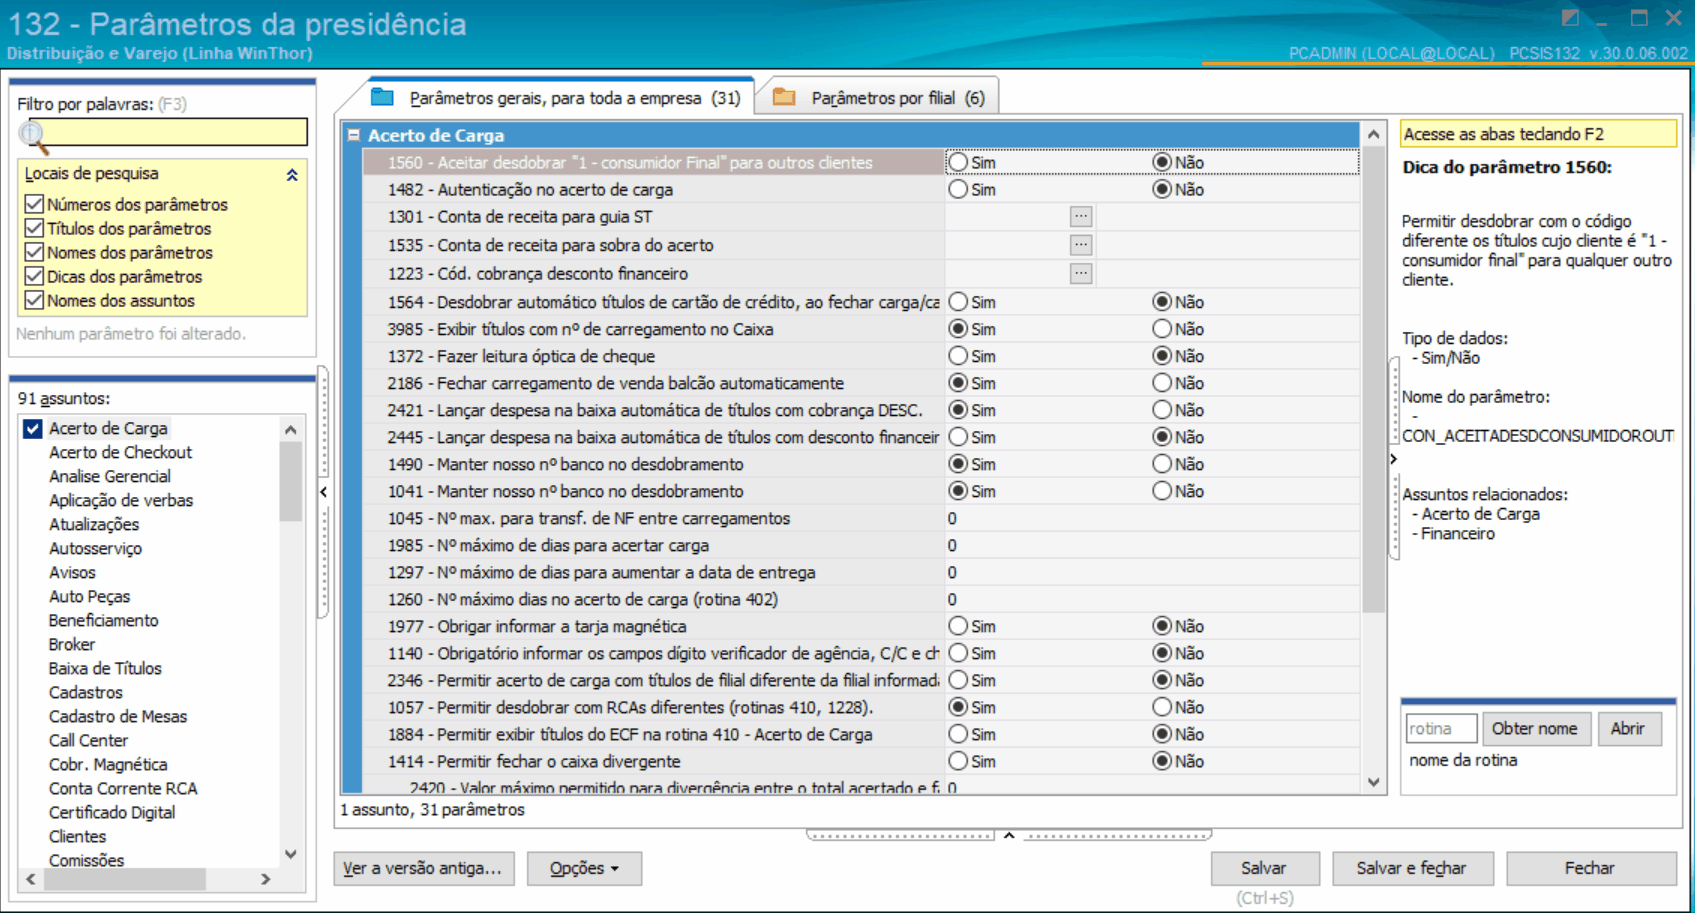Click the blue folder icon of Parâmetros gerais tab
The height and width of the screenshot is (913, 1695).
point(382,97)
